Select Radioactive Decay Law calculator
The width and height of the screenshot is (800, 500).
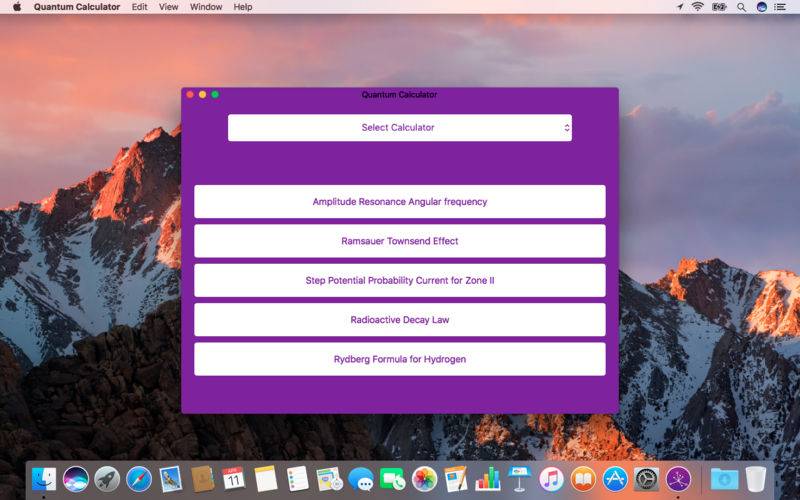point(399,320)
